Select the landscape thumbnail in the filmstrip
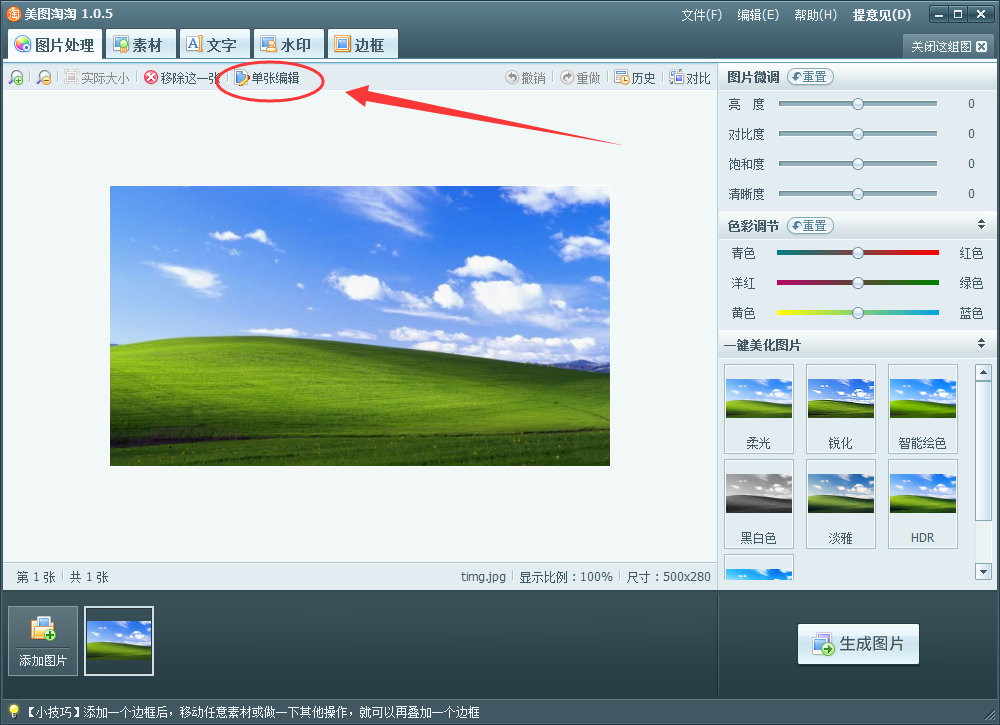The height and width of the screenshot is (725, 1000). click(118, 641)
